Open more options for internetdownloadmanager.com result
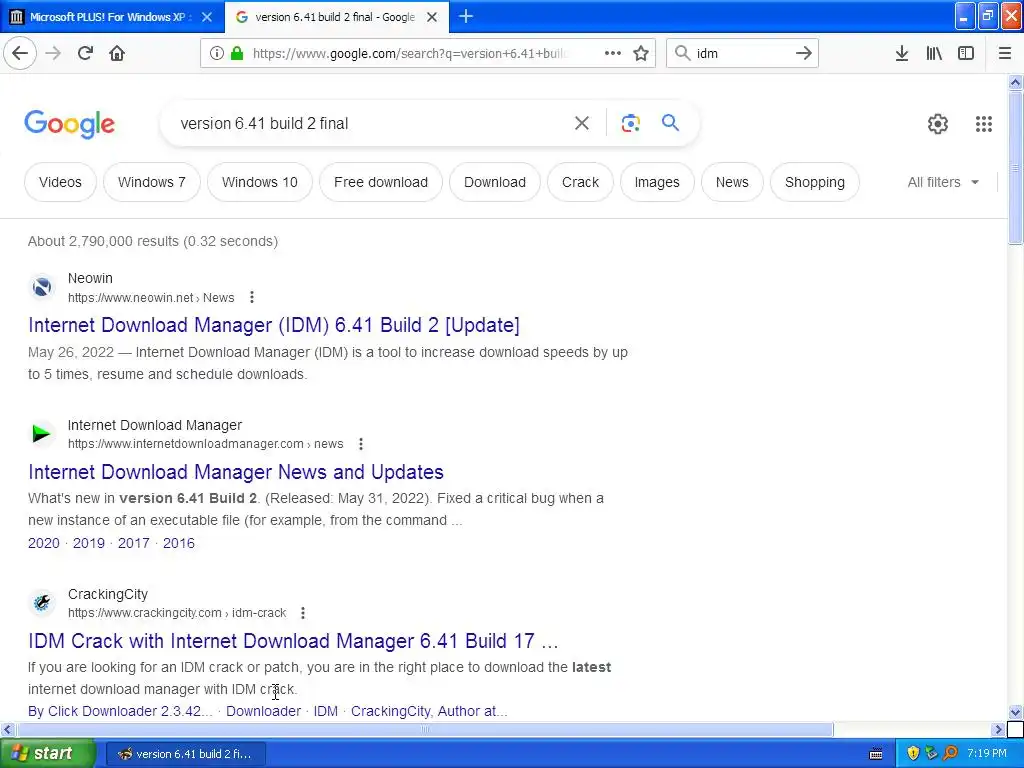1024x768 pixels. pos(360,444)
